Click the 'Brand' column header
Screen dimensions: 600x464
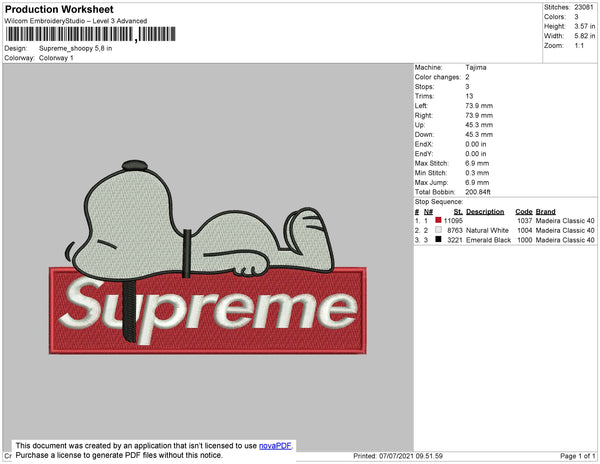coord(545,212)
